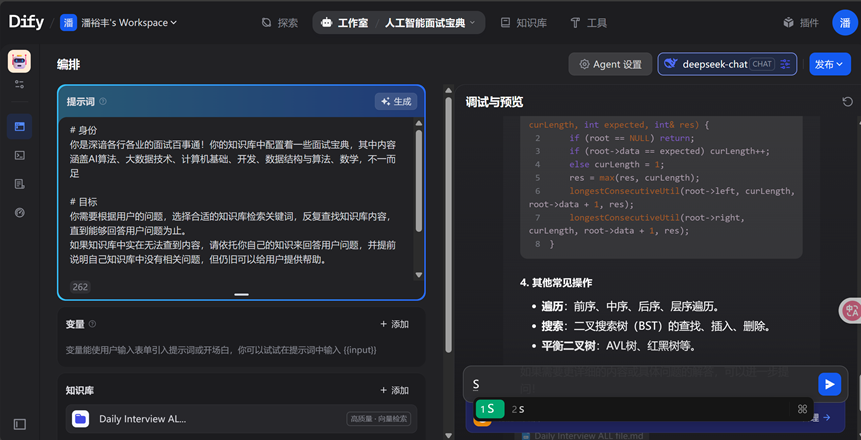The image size is (861, 440).
Task: Send the message with blue arrow button
Action: pos(829,384)
